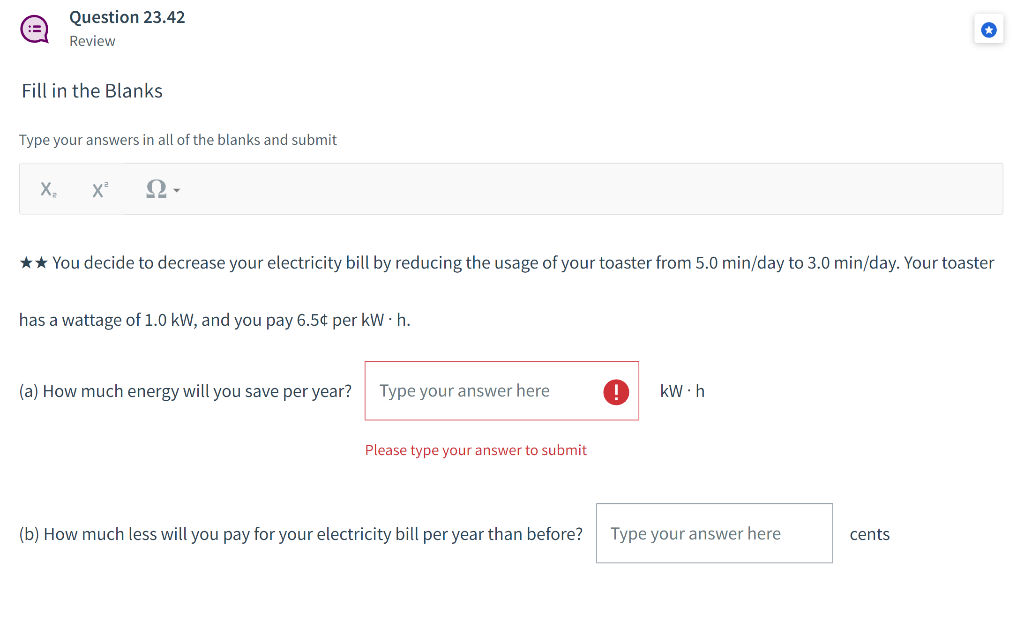Image resolution: width=1024 pixels, height=629 pixels.
Task: Toggle superscript formatting
Action: point(100,189)
